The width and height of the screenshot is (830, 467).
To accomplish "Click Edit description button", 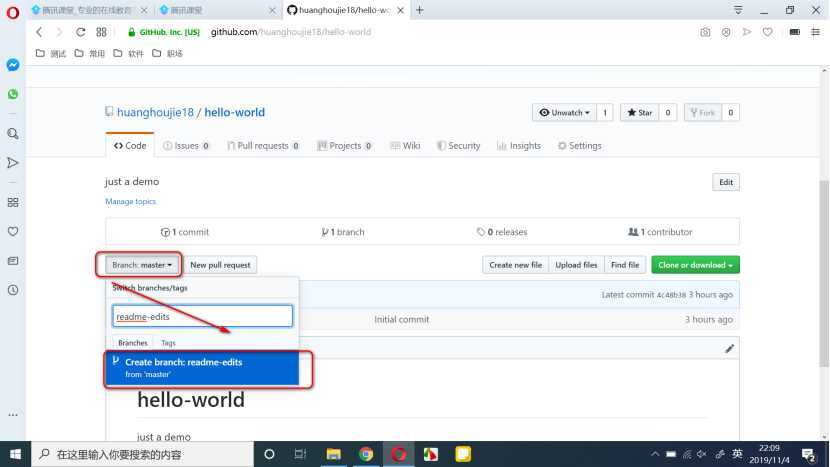I will pos(726,182).
